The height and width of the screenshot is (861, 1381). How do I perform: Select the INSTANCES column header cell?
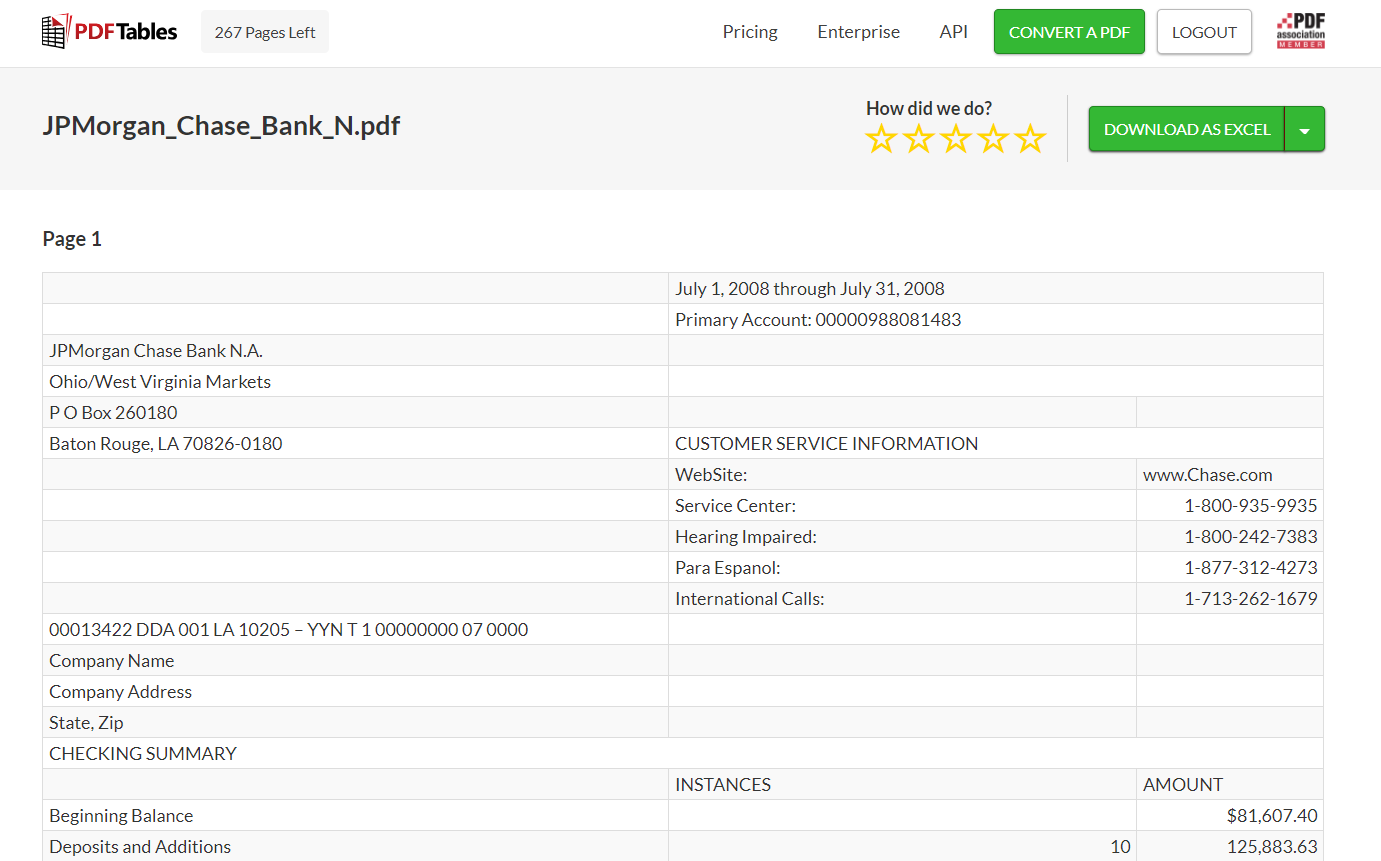[x=902, y=785]
